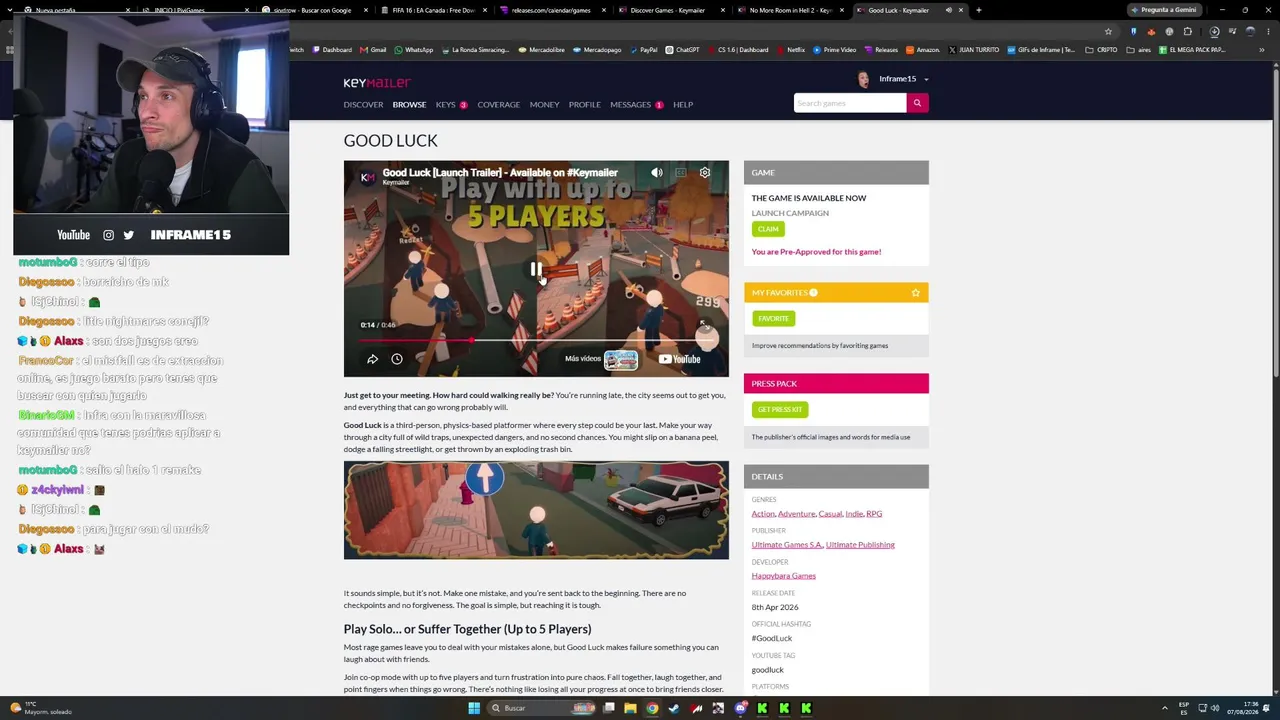The image size is (1280, 720).
Task: Open the Ultimate Games S.A. publisher link
Action: (787, 545)
